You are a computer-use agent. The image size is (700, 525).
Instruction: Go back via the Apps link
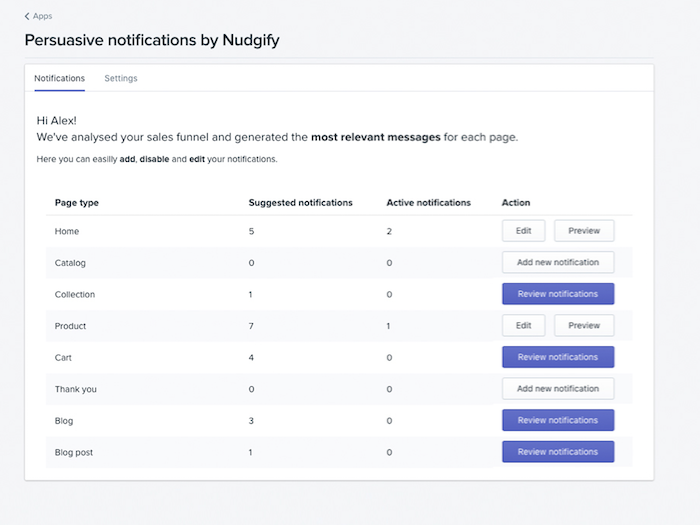click(x=42, y=16)
